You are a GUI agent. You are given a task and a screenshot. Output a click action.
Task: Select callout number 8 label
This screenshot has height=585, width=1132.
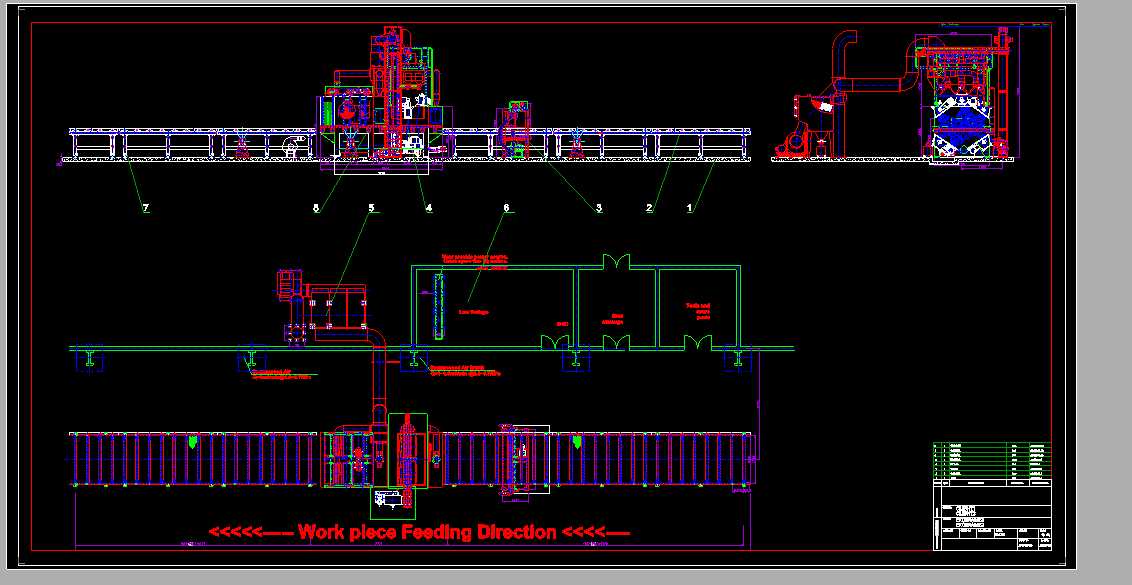(x=315, y=208)
